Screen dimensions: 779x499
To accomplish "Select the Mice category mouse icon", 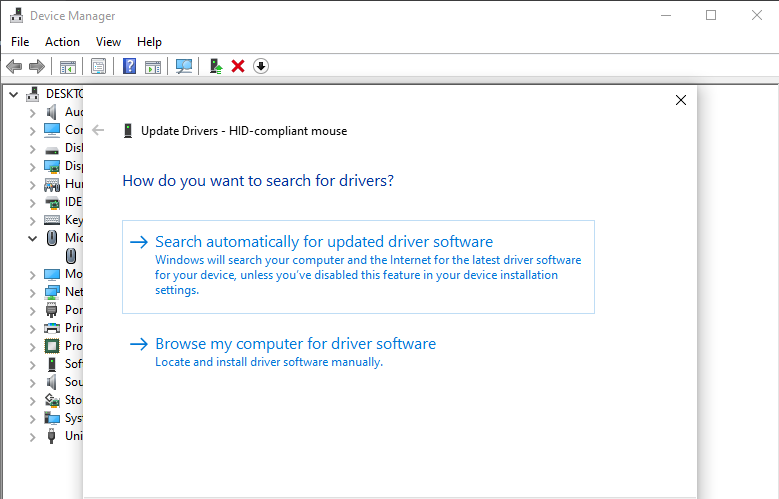I will click(x=52, y=238).
